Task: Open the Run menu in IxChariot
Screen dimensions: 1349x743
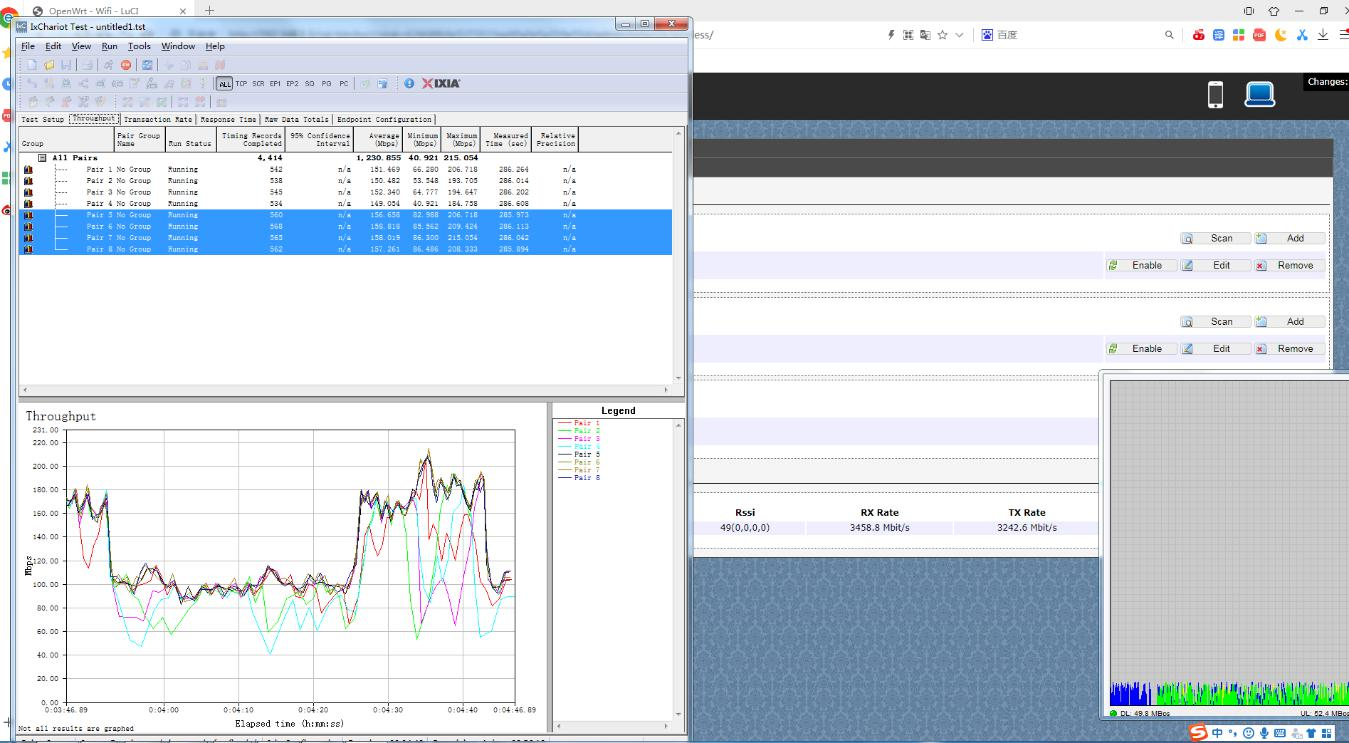Action: pos(109,46)
